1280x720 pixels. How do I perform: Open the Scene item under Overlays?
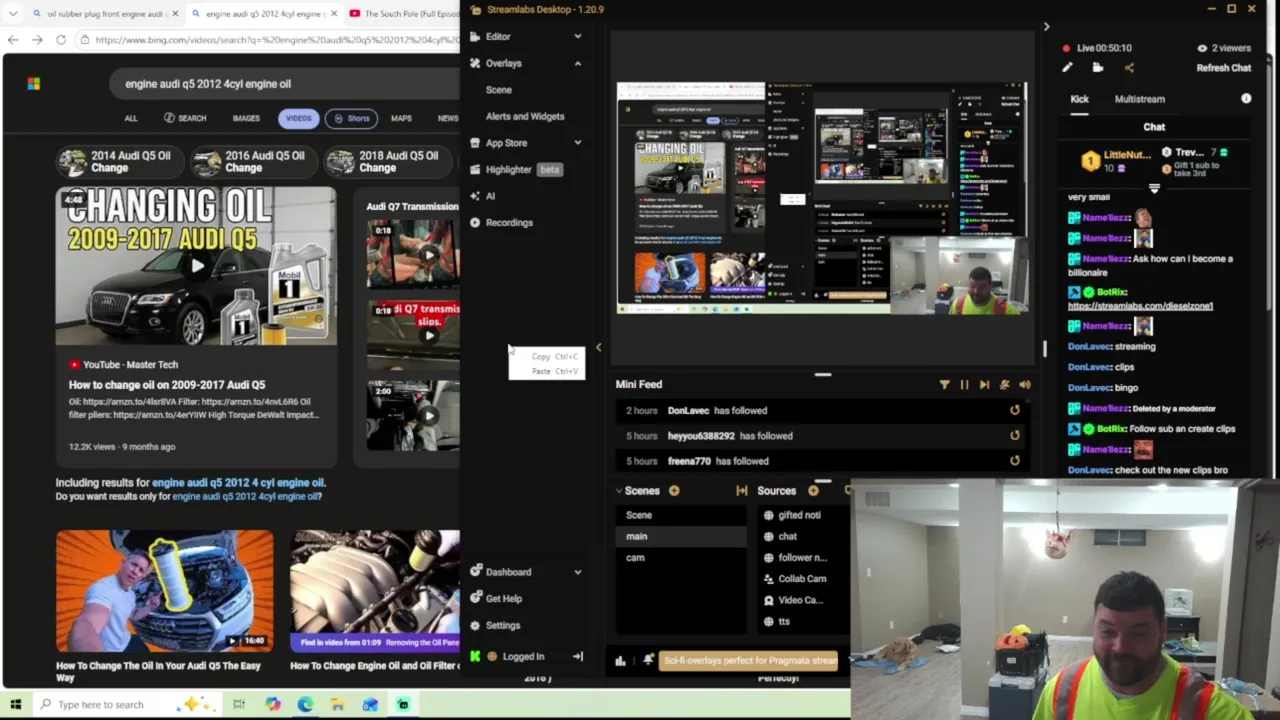pos(498,90)
